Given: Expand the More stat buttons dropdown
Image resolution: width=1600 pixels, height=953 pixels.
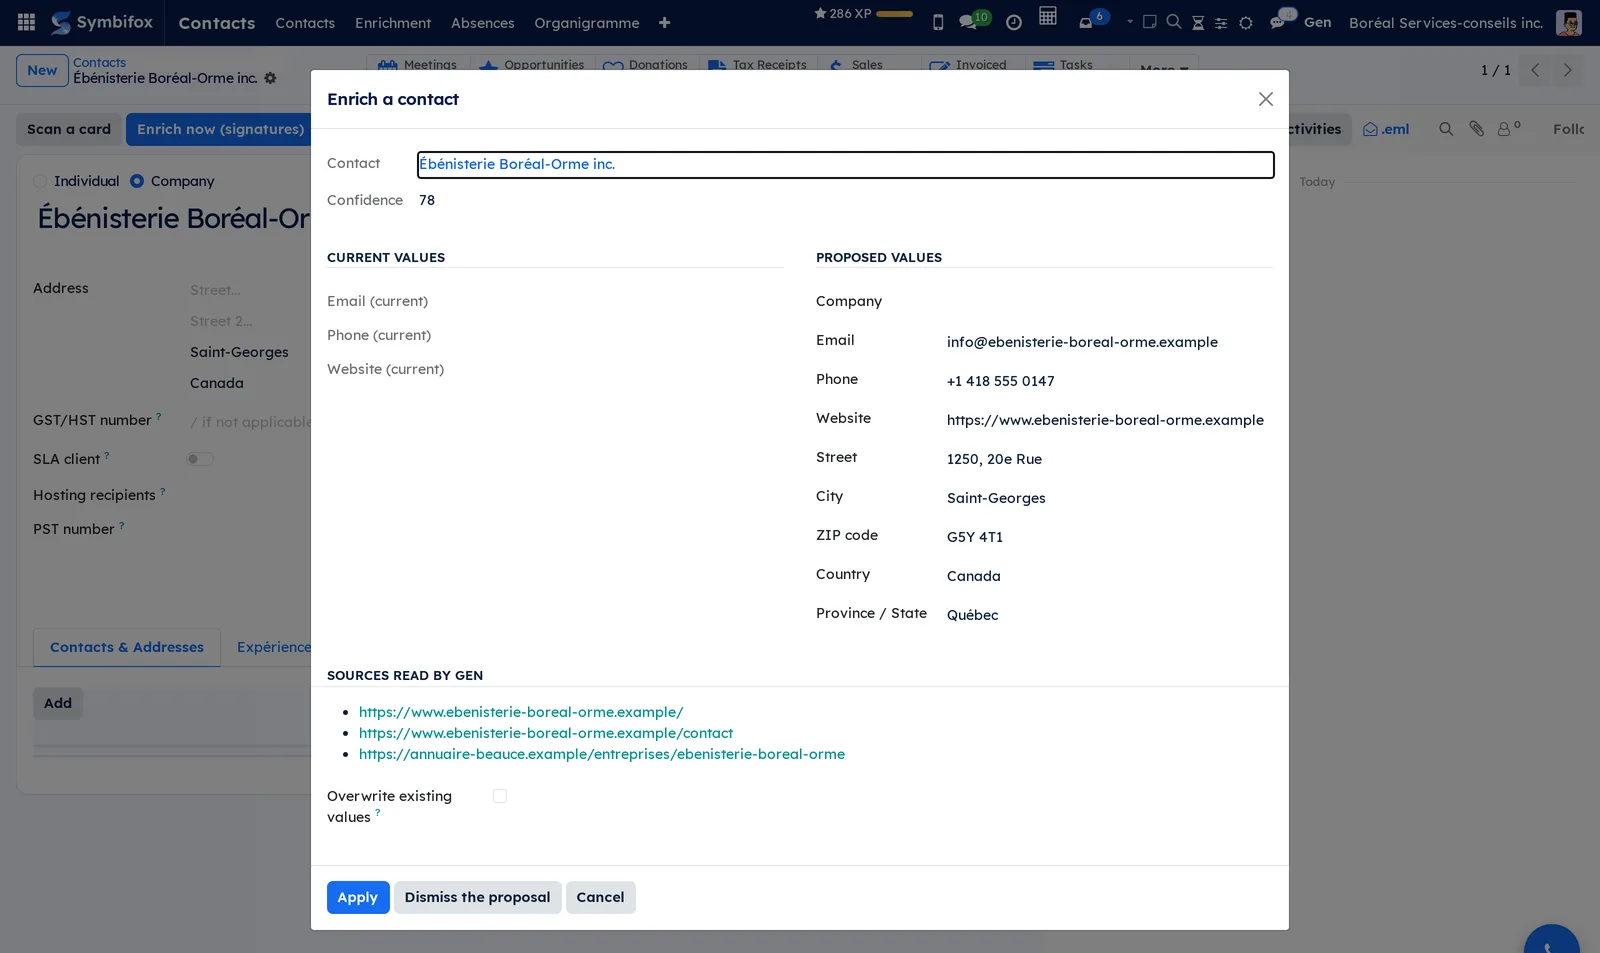Looking at the screenshot, I should [x=1164, y=67].
